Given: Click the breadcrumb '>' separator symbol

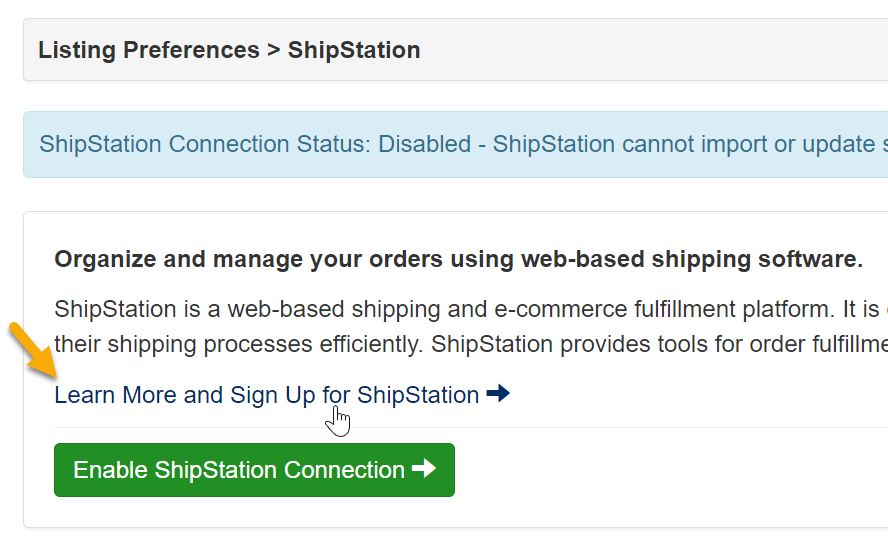Looking at the screenshot, I should pos(273,50).
